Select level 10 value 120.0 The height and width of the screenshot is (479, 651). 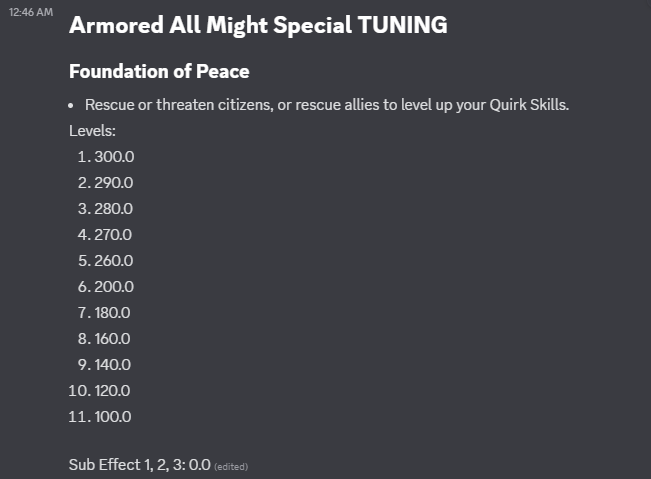[x=113, y=391]
